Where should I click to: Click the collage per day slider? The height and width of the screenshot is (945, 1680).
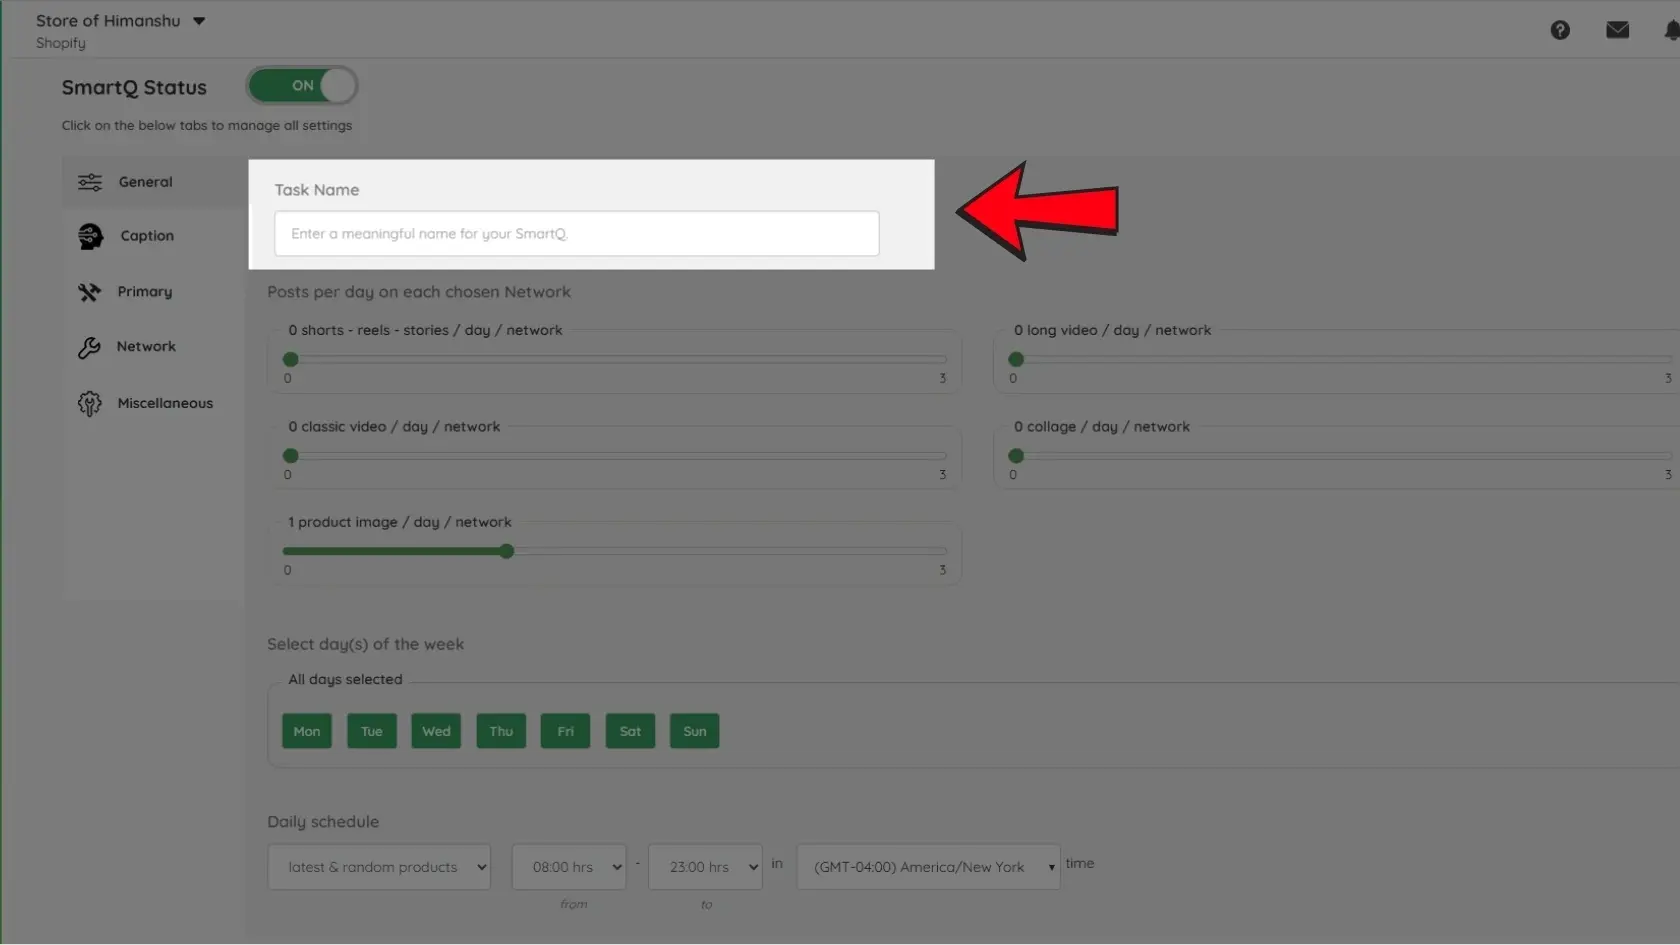(x=1340, y=455)
